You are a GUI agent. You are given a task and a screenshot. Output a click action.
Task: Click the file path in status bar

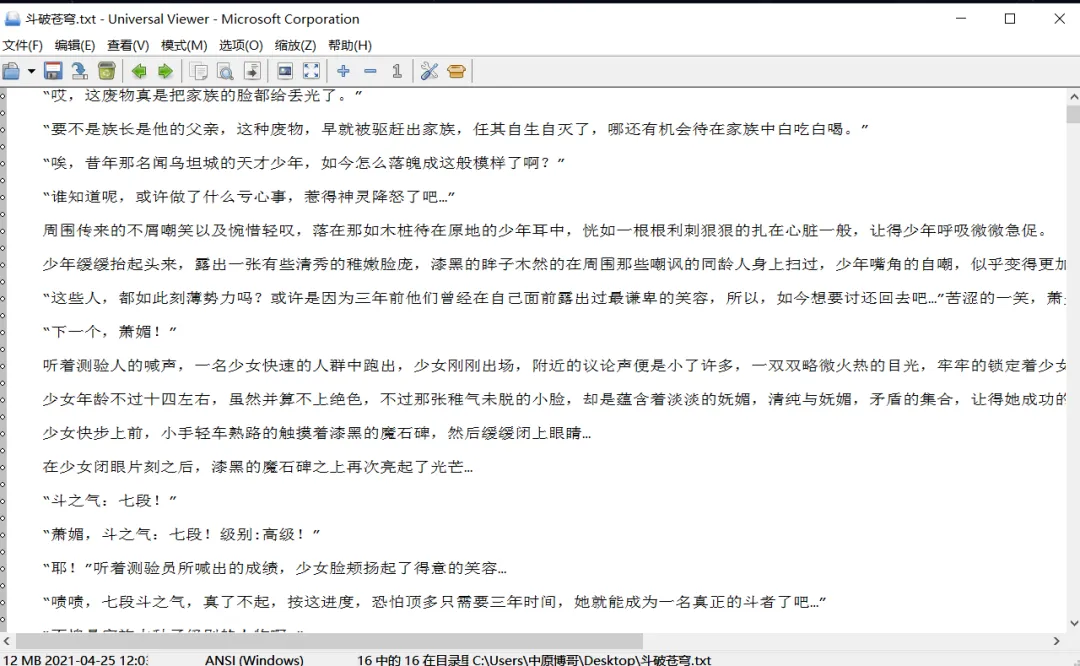(591, 660)
